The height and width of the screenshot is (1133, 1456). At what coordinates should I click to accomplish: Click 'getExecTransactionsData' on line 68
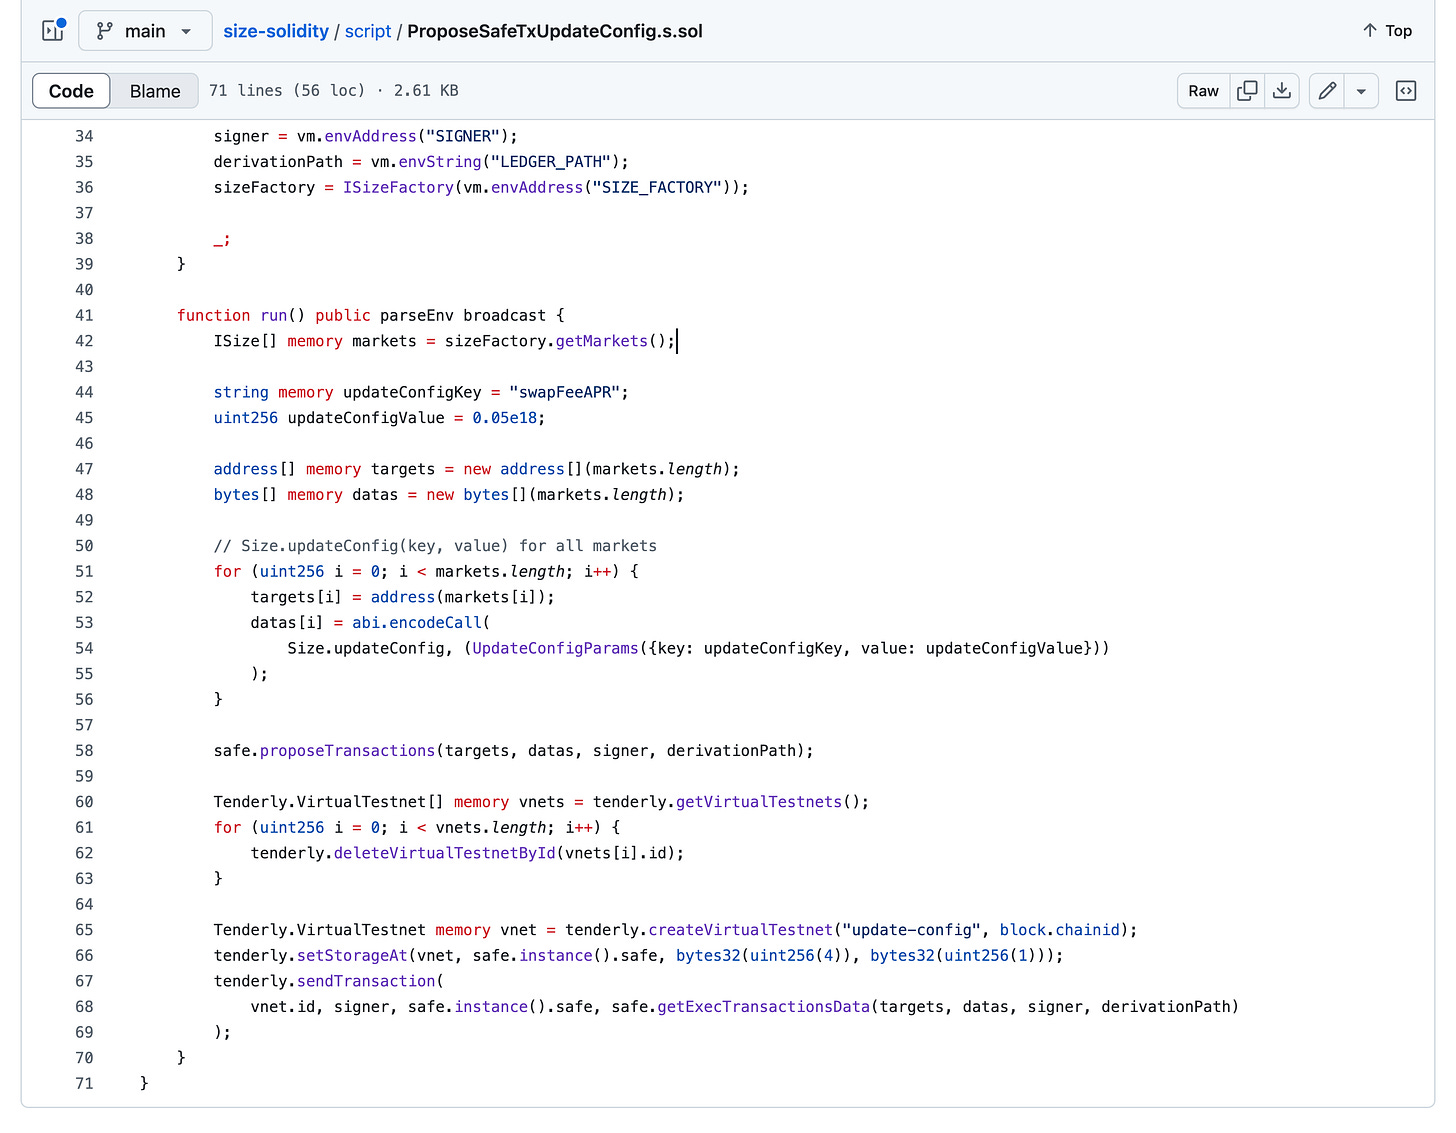[764, 1007]
